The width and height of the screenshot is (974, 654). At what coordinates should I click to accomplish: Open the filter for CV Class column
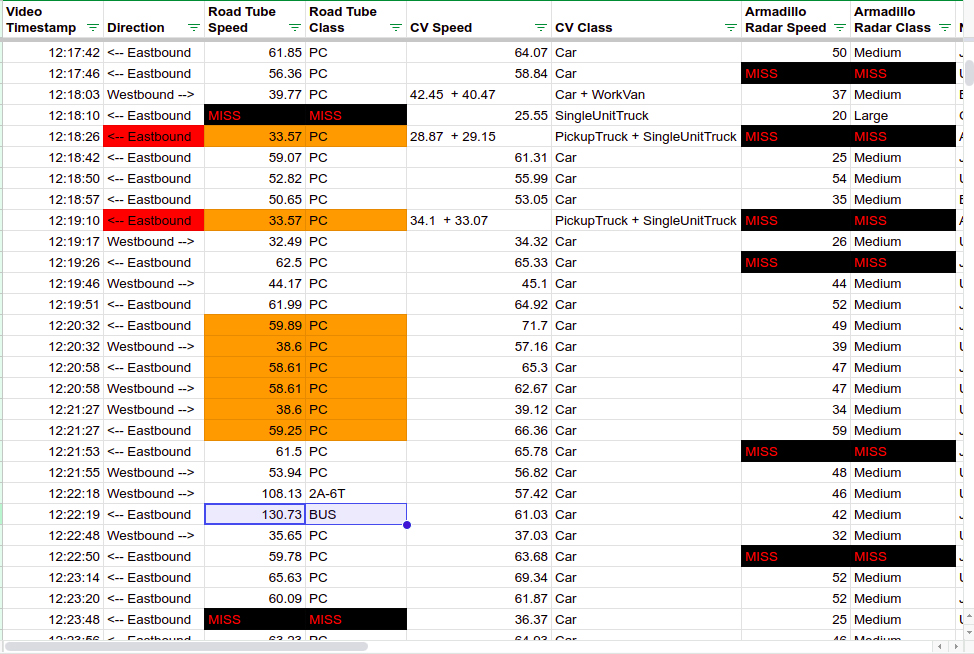pos(731,27)
